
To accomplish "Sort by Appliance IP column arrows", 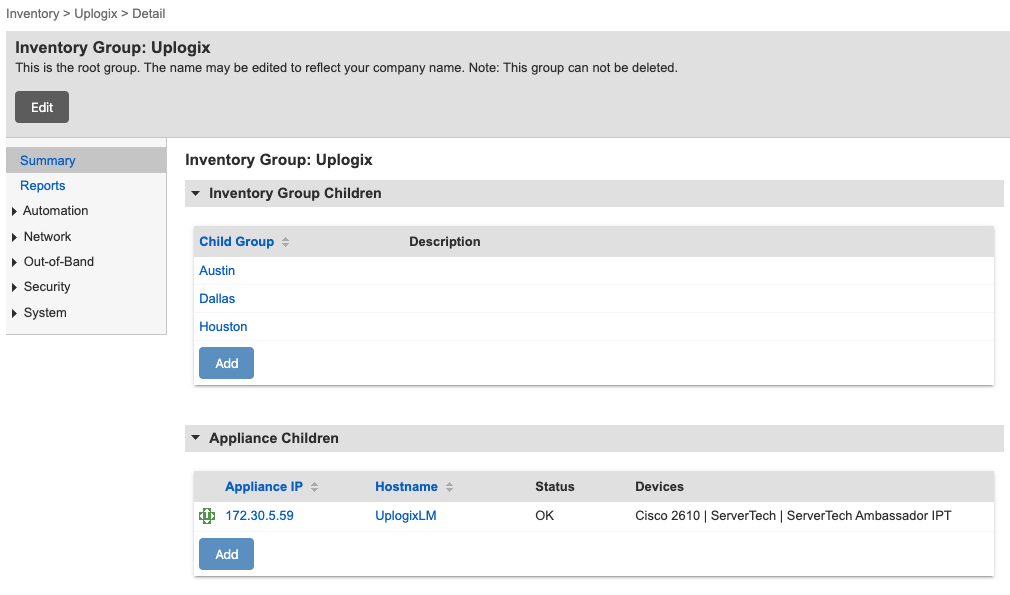I will coord(314,487).
